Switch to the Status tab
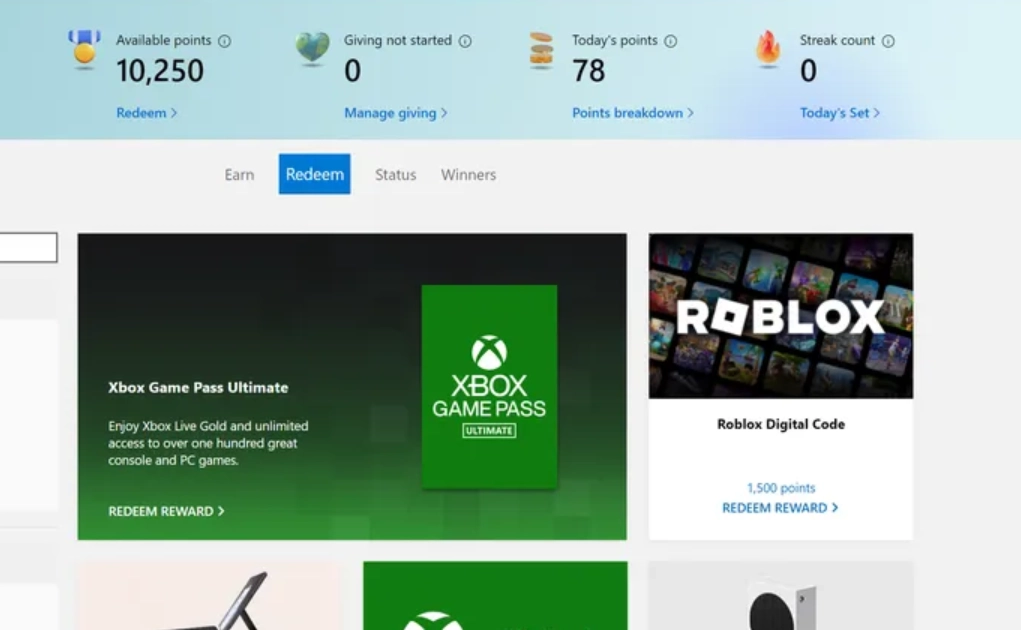1021x630 pixels. (x=395, y=174)
